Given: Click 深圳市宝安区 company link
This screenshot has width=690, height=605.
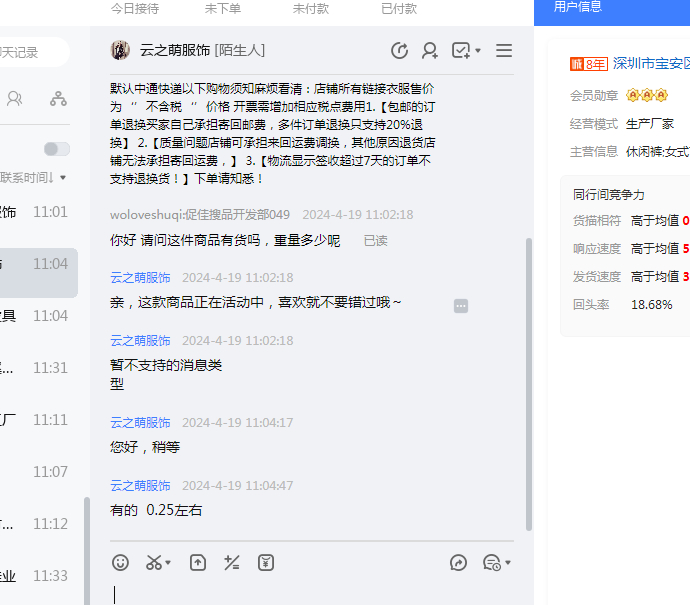Looking at the screenshot, I should (x=651, y=64).
